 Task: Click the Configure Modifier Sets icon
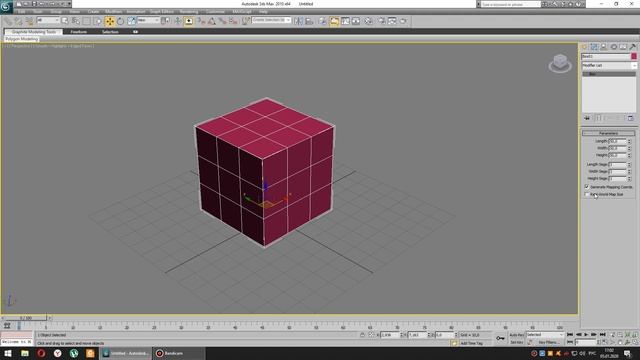tap(631, 118)
